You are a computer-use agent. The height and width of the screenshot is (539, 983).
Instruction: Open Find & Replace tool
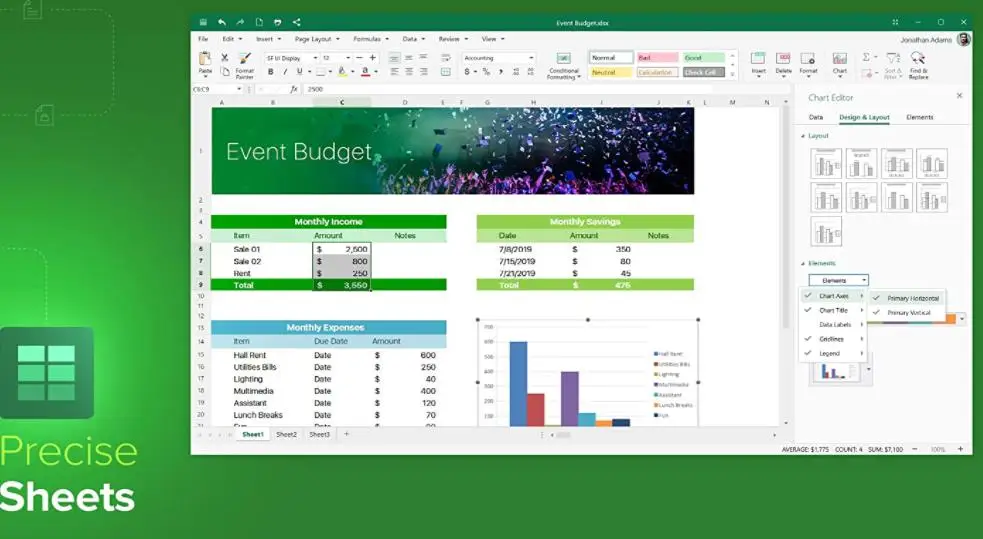pyautogui.click(x=918, y=60)
